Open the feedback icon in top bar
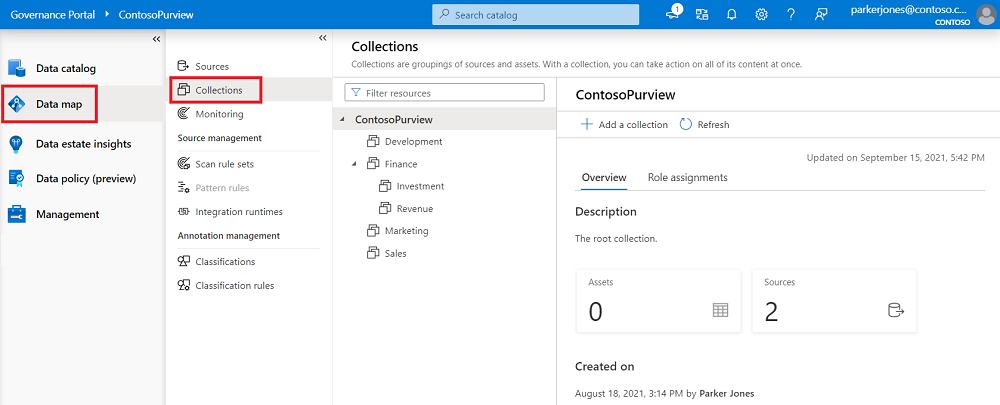Image resolution: width=1000 pixels, height=405 pixels. [x=822, y=14]
